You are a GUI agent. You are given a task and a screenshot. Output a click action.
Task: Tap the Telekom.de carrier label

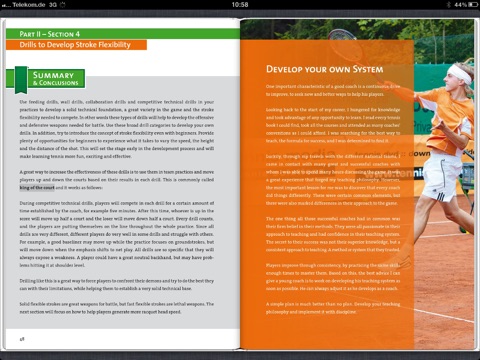click(28, 5)
